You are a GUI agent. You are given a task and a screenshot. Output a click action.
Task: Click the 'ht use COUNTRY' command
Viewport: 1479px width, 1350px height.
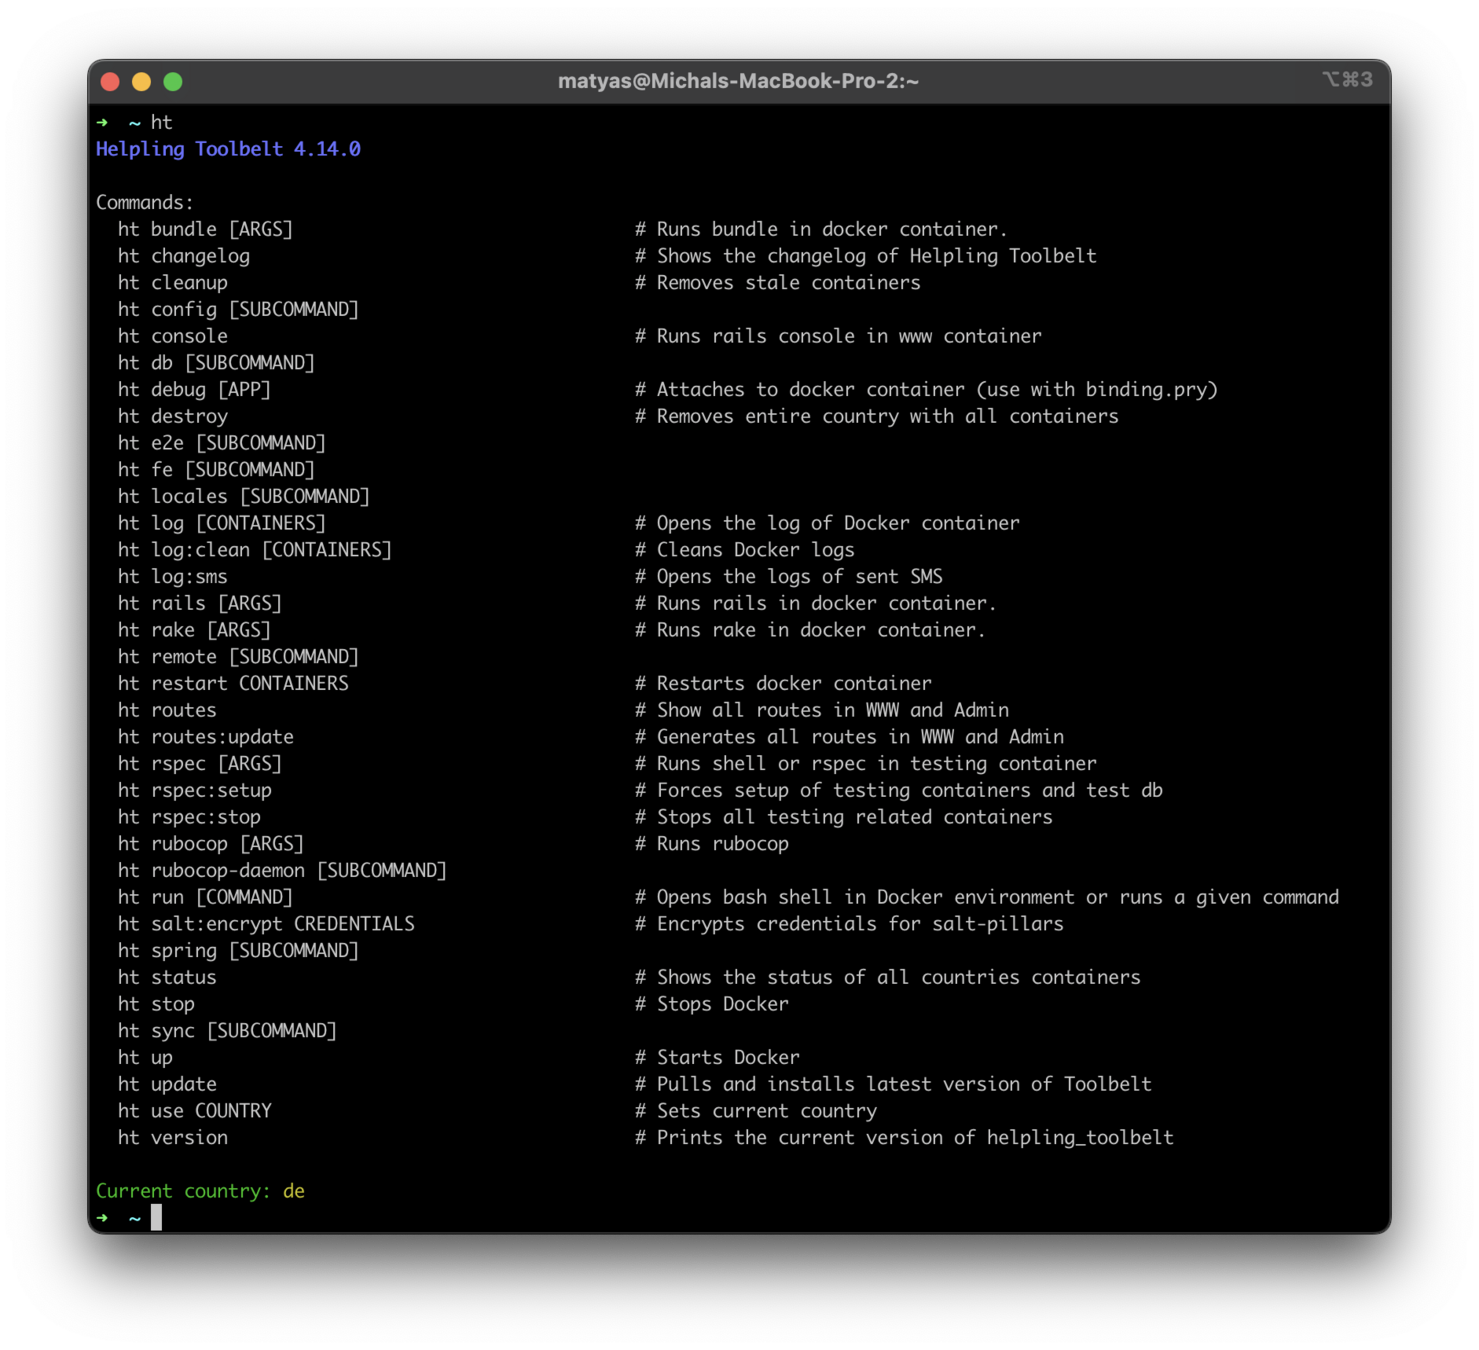195,1112
